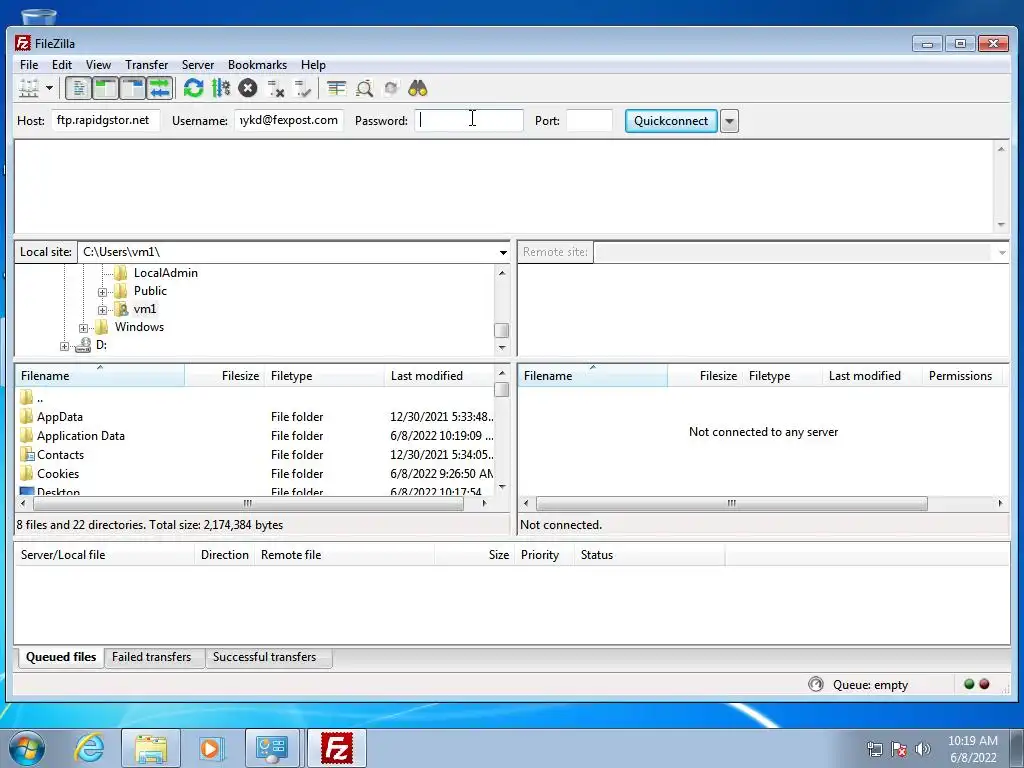Cancel current operation icon

[x=248, y=88]
